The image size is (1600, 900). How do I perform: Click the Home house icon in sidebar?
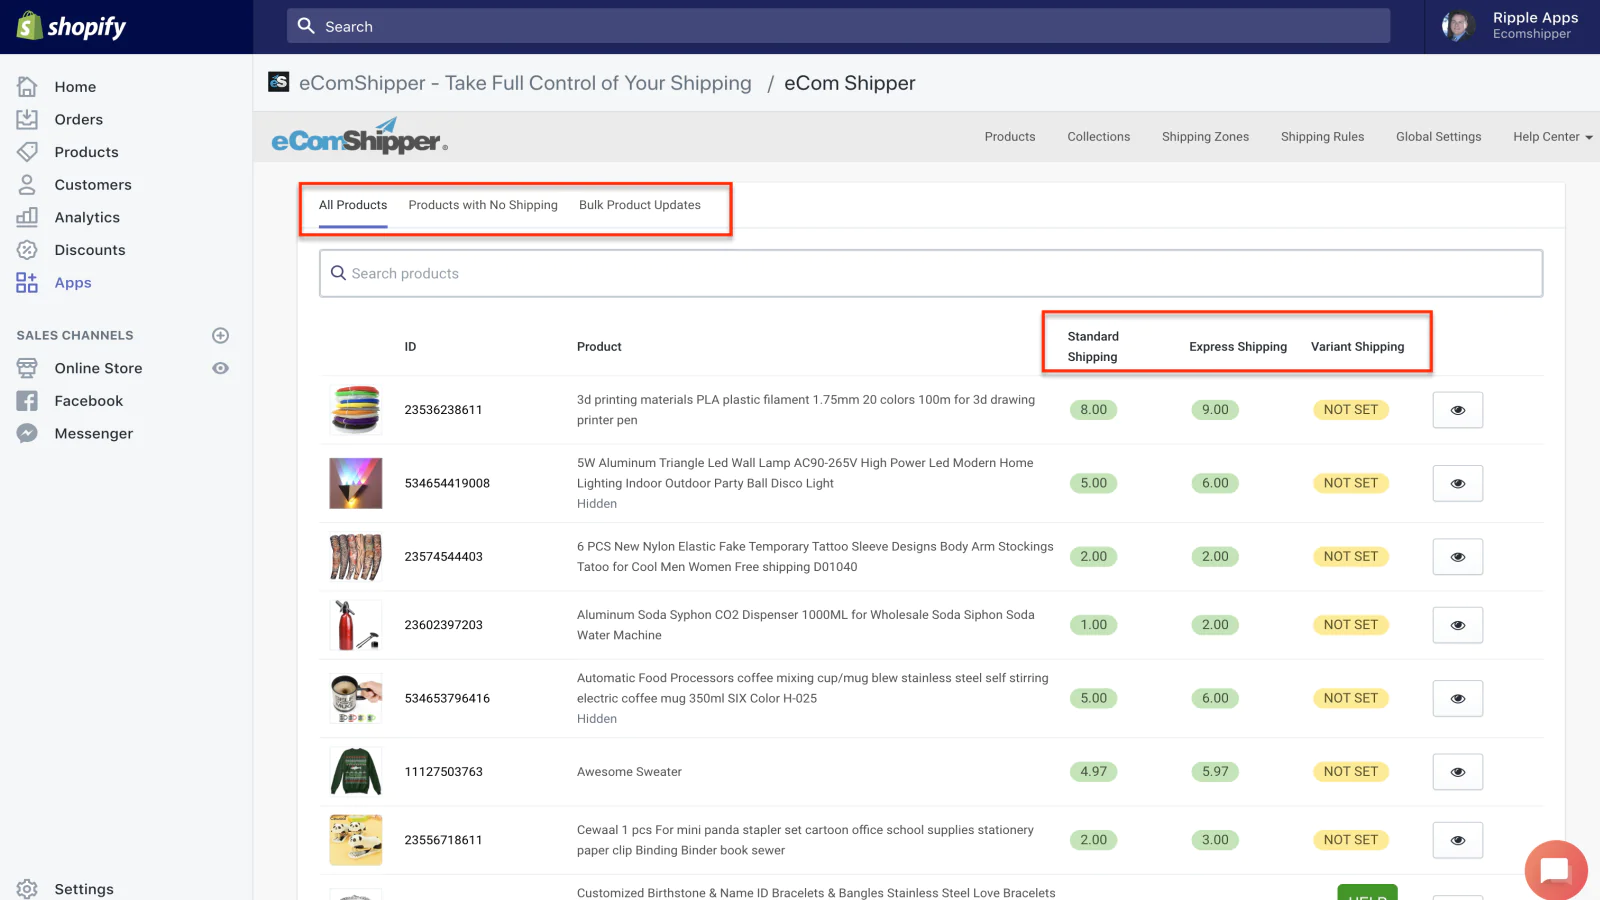(27, 87)
